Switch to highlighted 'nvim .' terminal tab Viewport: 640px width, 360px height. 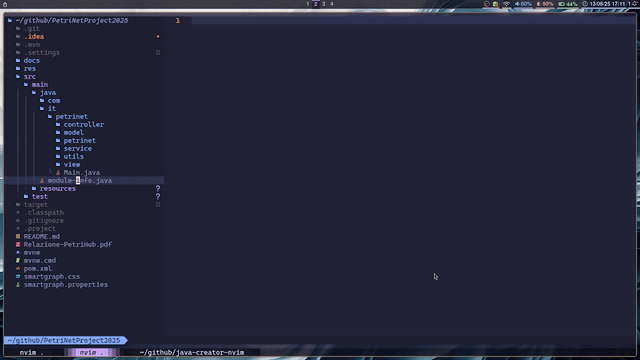pyautogui.click(x=91, y=352)
